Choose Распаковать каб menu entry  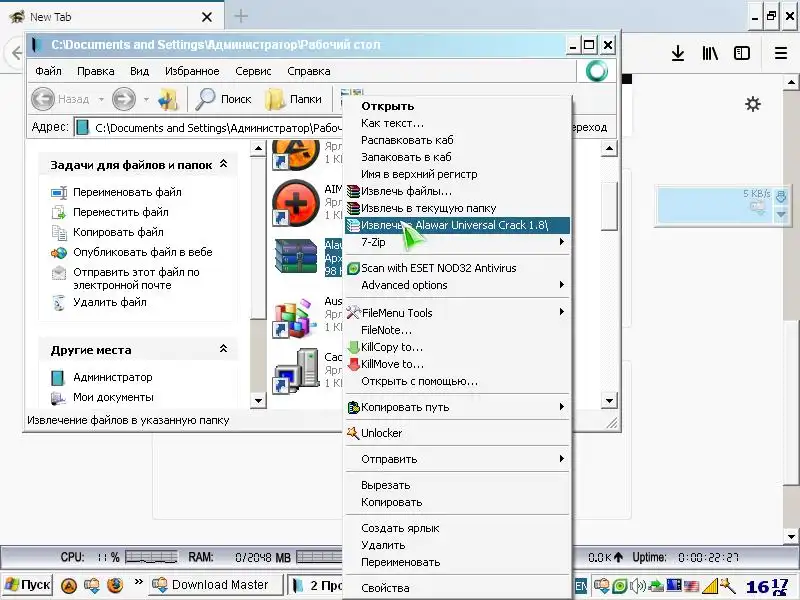407,140
